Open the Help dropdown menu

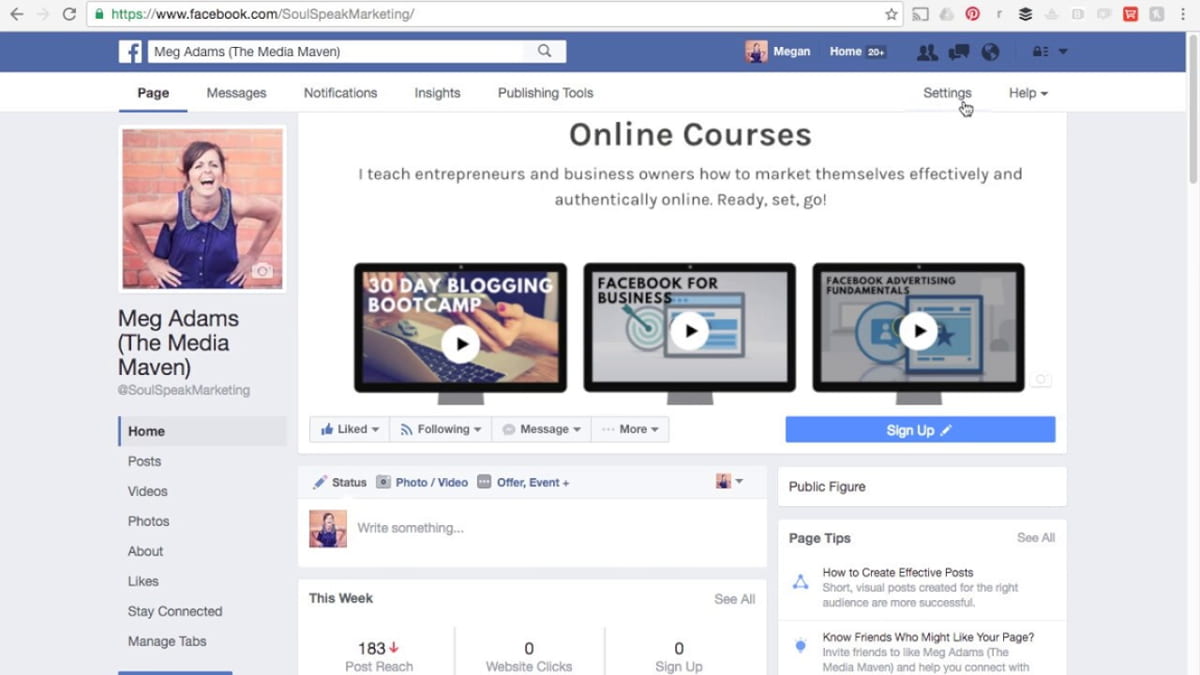pyautogui.click(x=1028, y=93)
